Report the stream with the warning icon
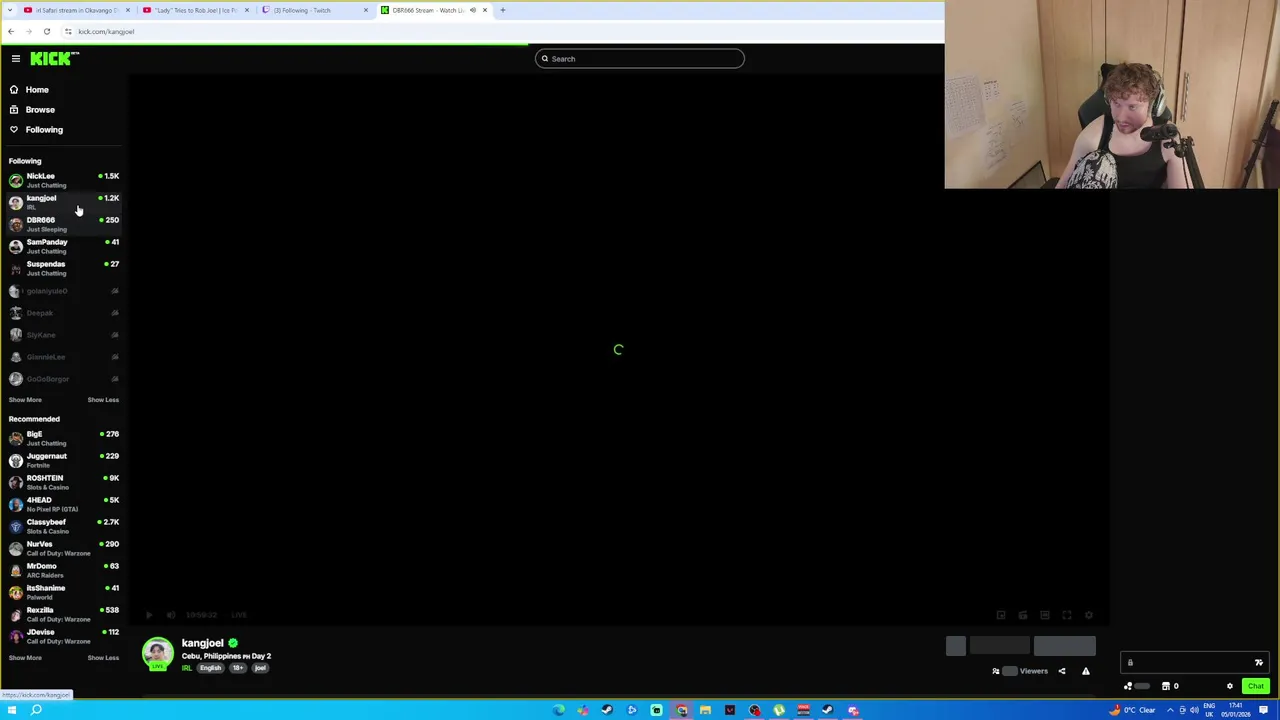The height and width of the screenshot is (720, 1280). [1086, 671]
